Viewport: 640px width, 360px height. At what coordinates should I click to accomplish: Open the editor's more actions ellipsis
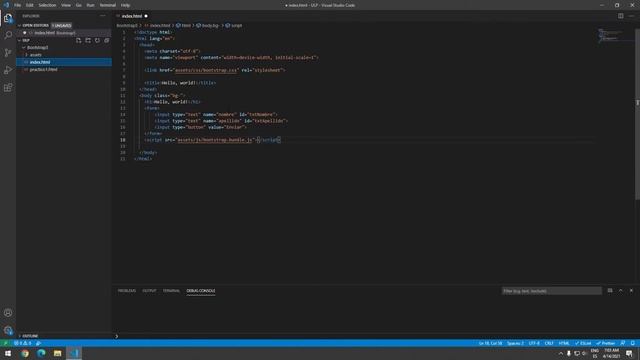point(631,16)
